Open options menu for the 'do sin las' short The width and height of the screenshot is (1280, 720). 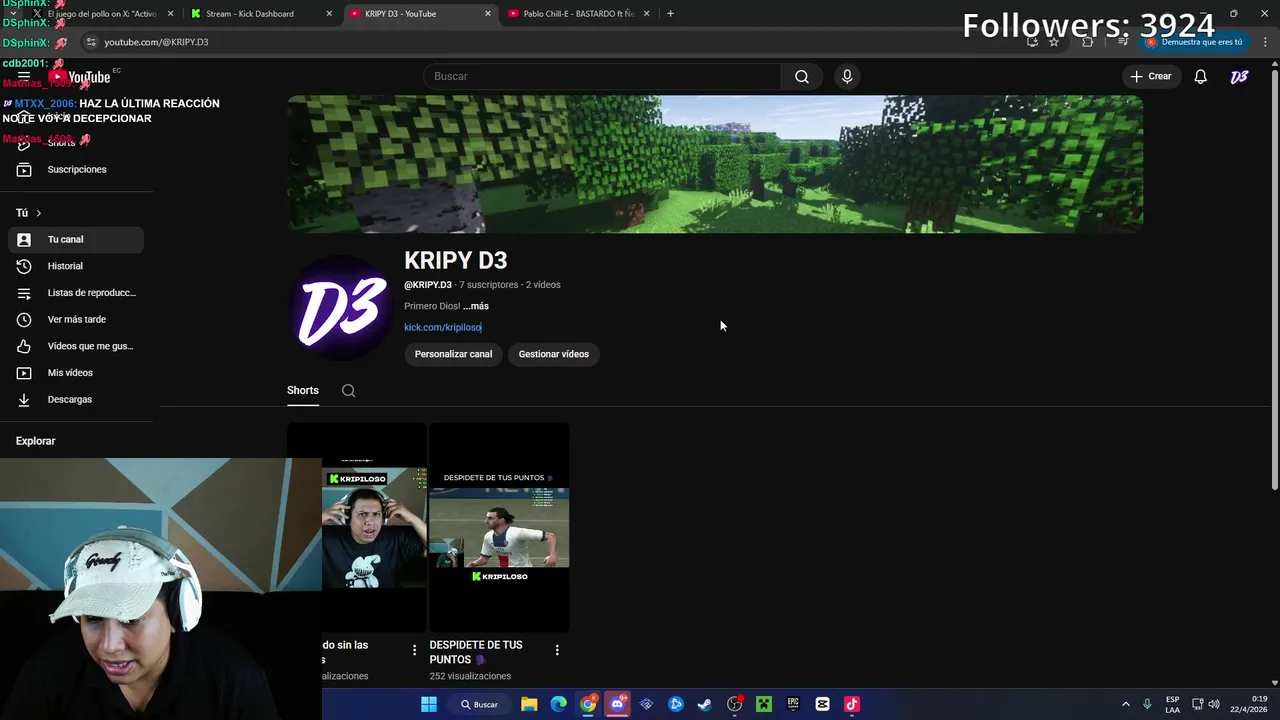point(414,650)
